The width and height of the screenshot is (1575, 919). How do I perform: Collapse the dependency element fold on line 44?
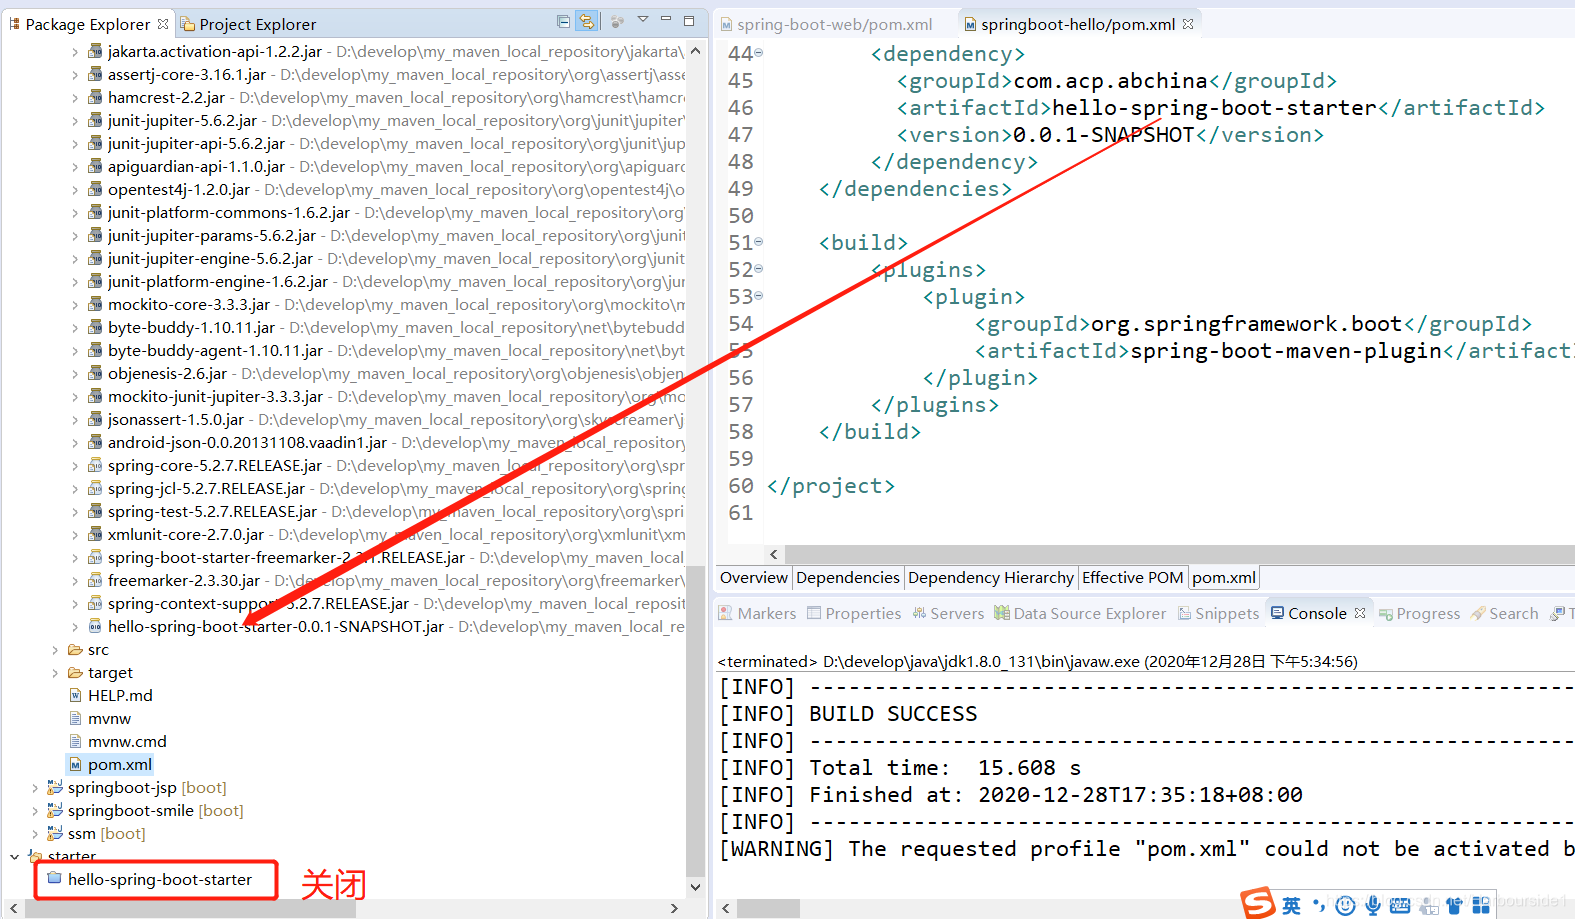(758, 53)
